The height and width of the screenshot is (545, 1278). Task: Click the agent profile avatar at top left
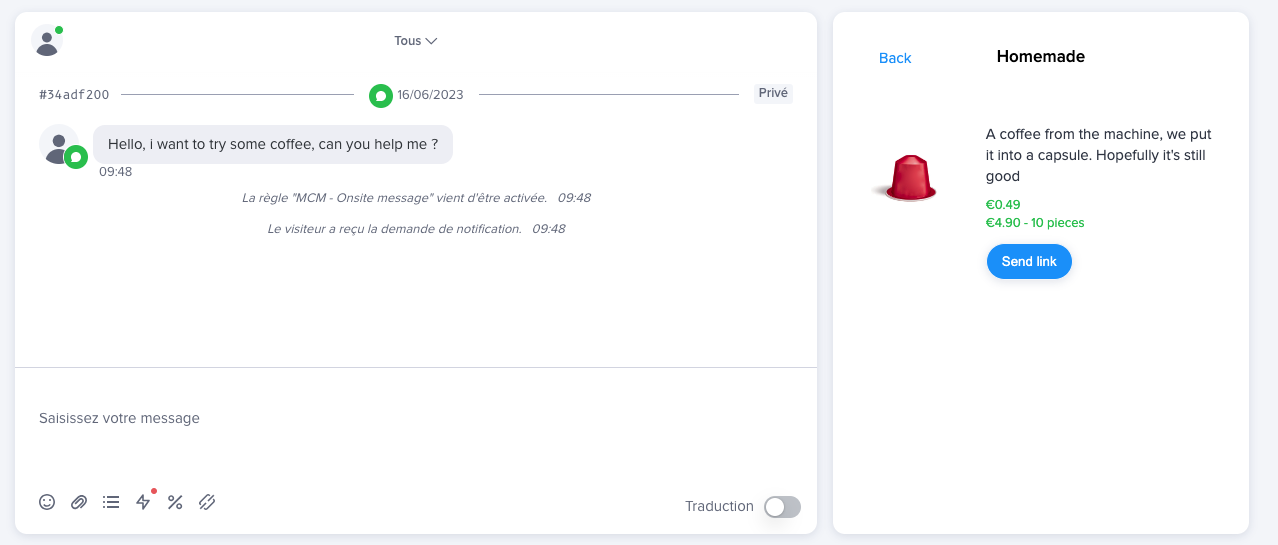tap(47, 41)
